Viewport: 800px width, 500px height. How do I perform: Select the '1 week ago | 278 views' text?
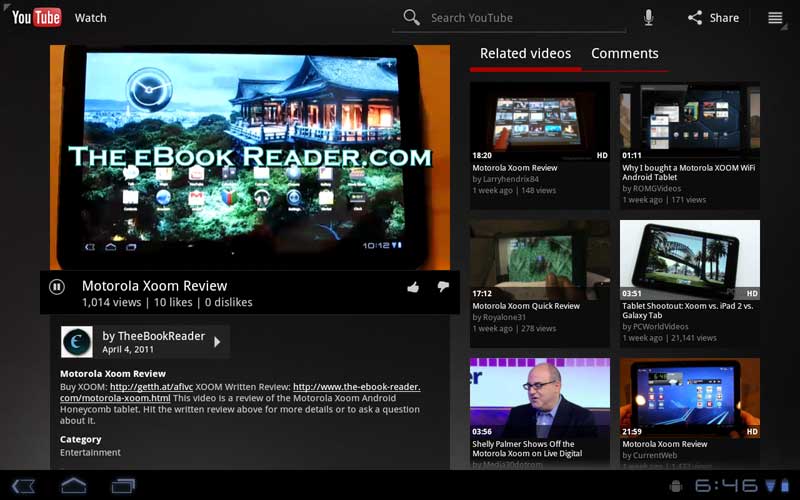514,329
